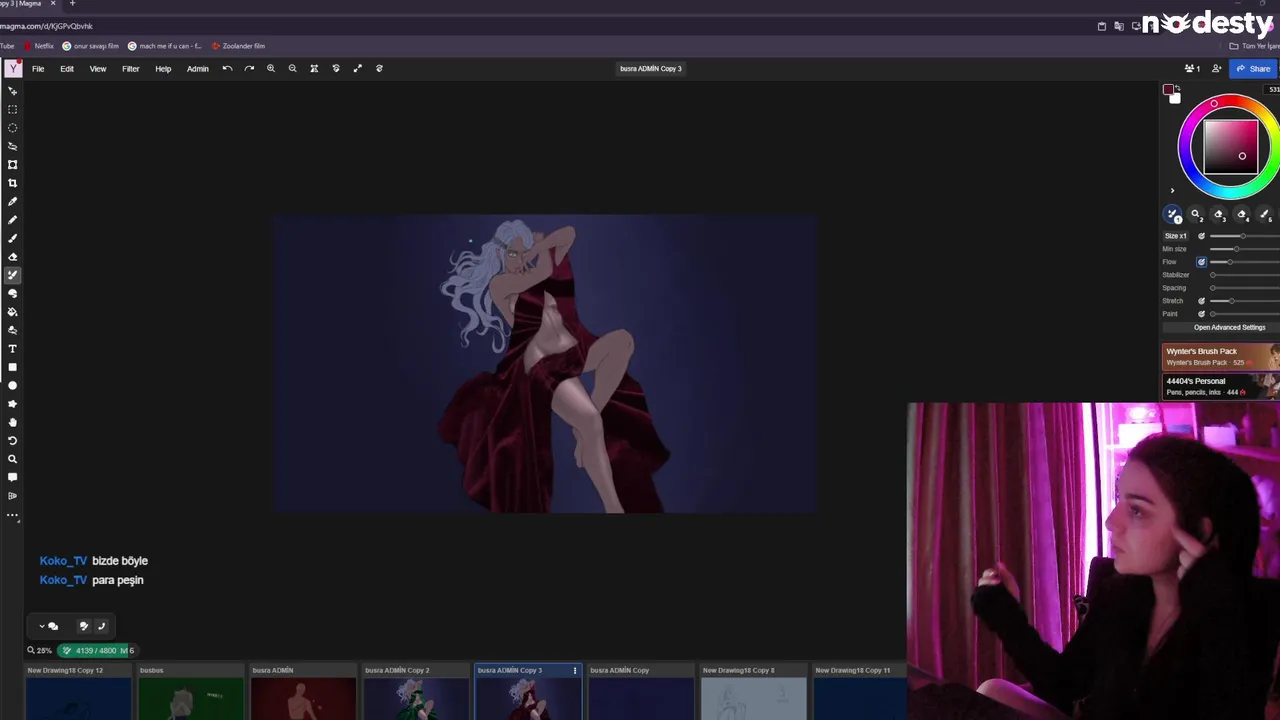The height and width of the screenshot is (720, 1280).
Task: Toggle pressure for Stretch slider
Action: point(1202,301)
